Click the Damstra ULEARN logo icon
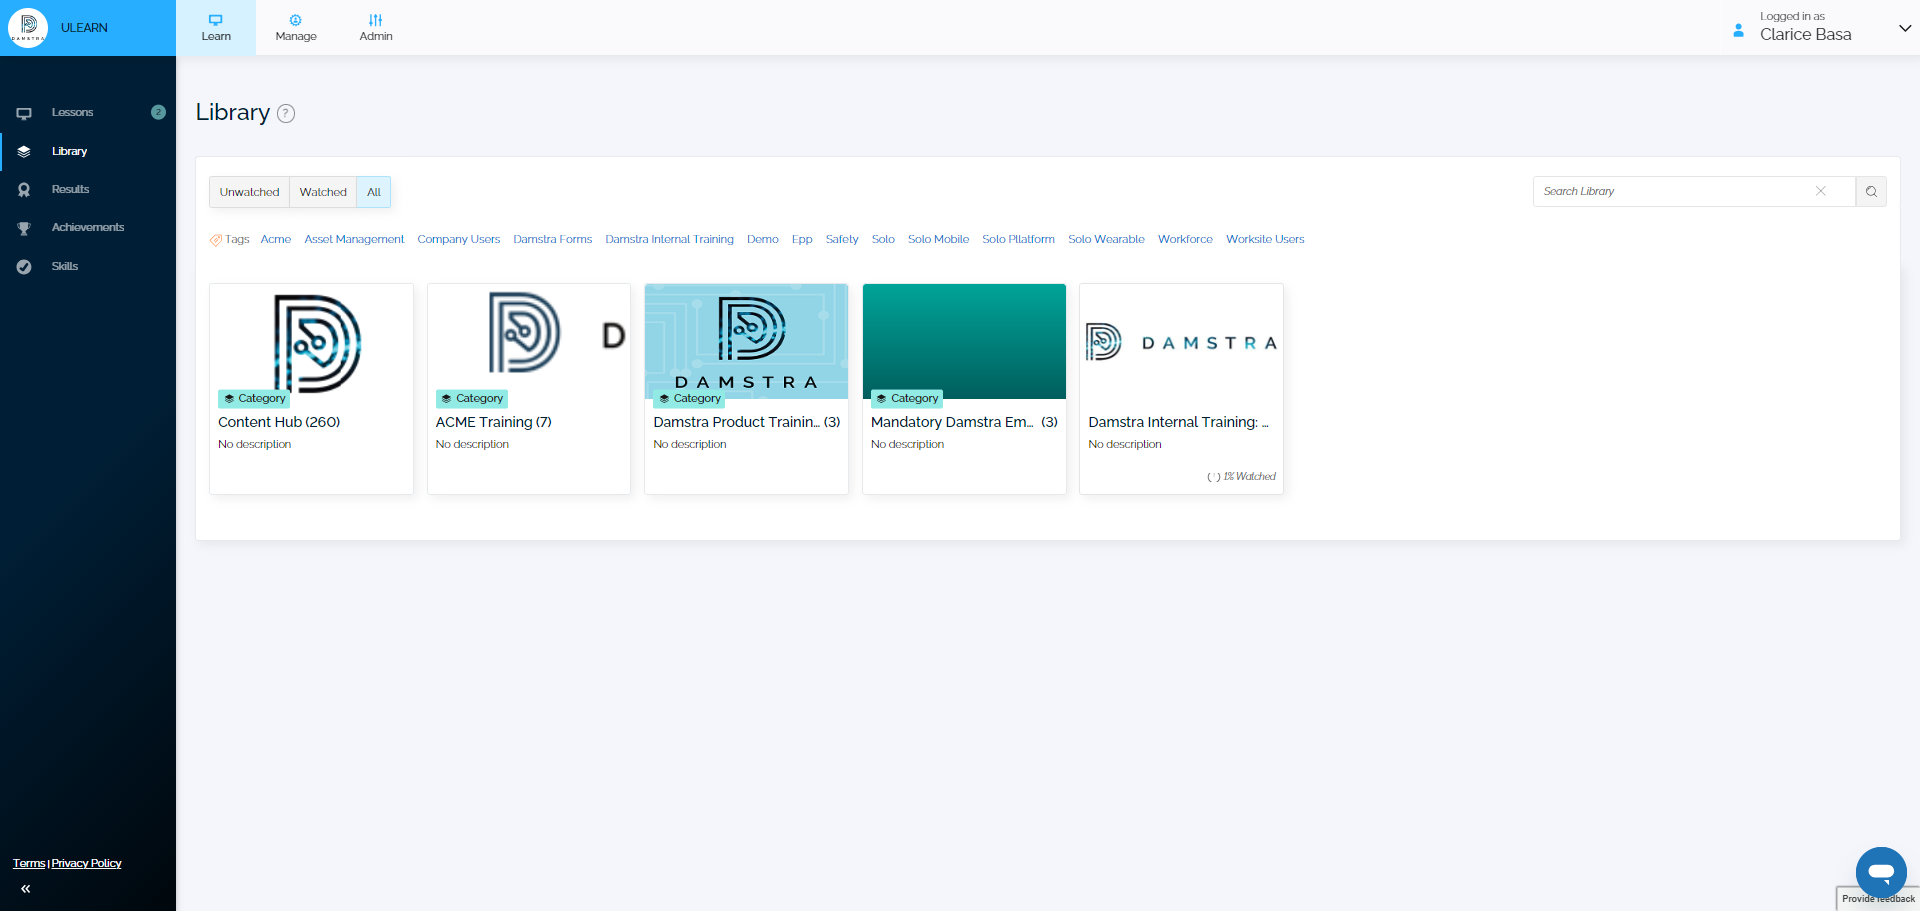1920x911 pixels. pos(28,28)
